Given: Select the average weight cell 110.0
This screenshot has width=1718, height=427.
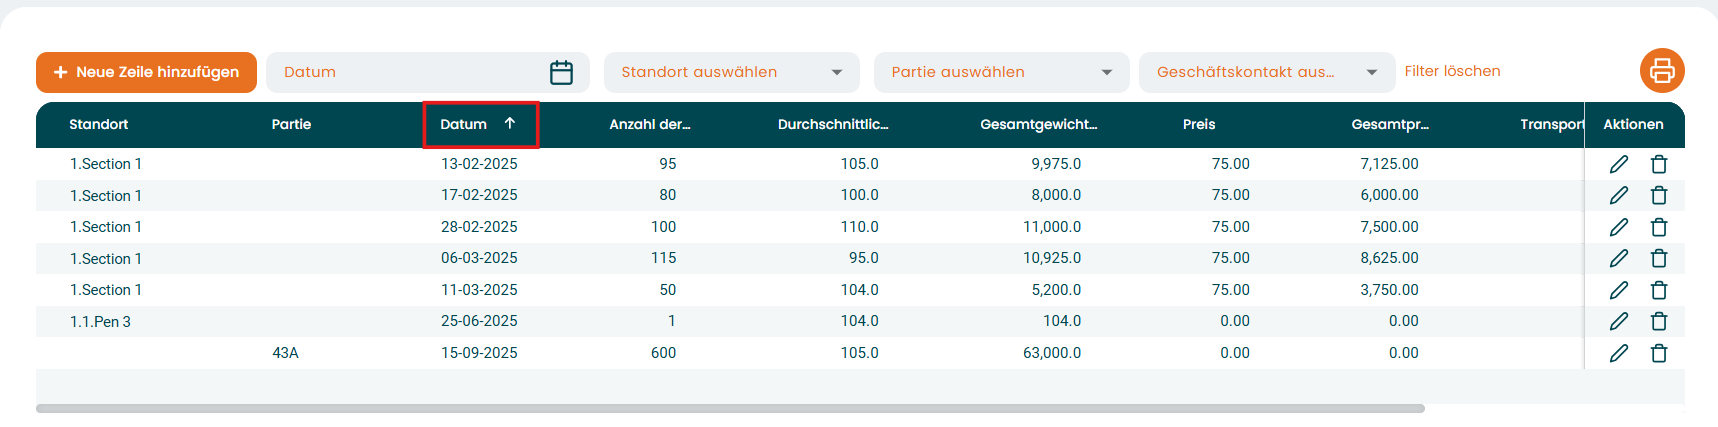Looking at the screenshot, I should click(x=859, y=227).
